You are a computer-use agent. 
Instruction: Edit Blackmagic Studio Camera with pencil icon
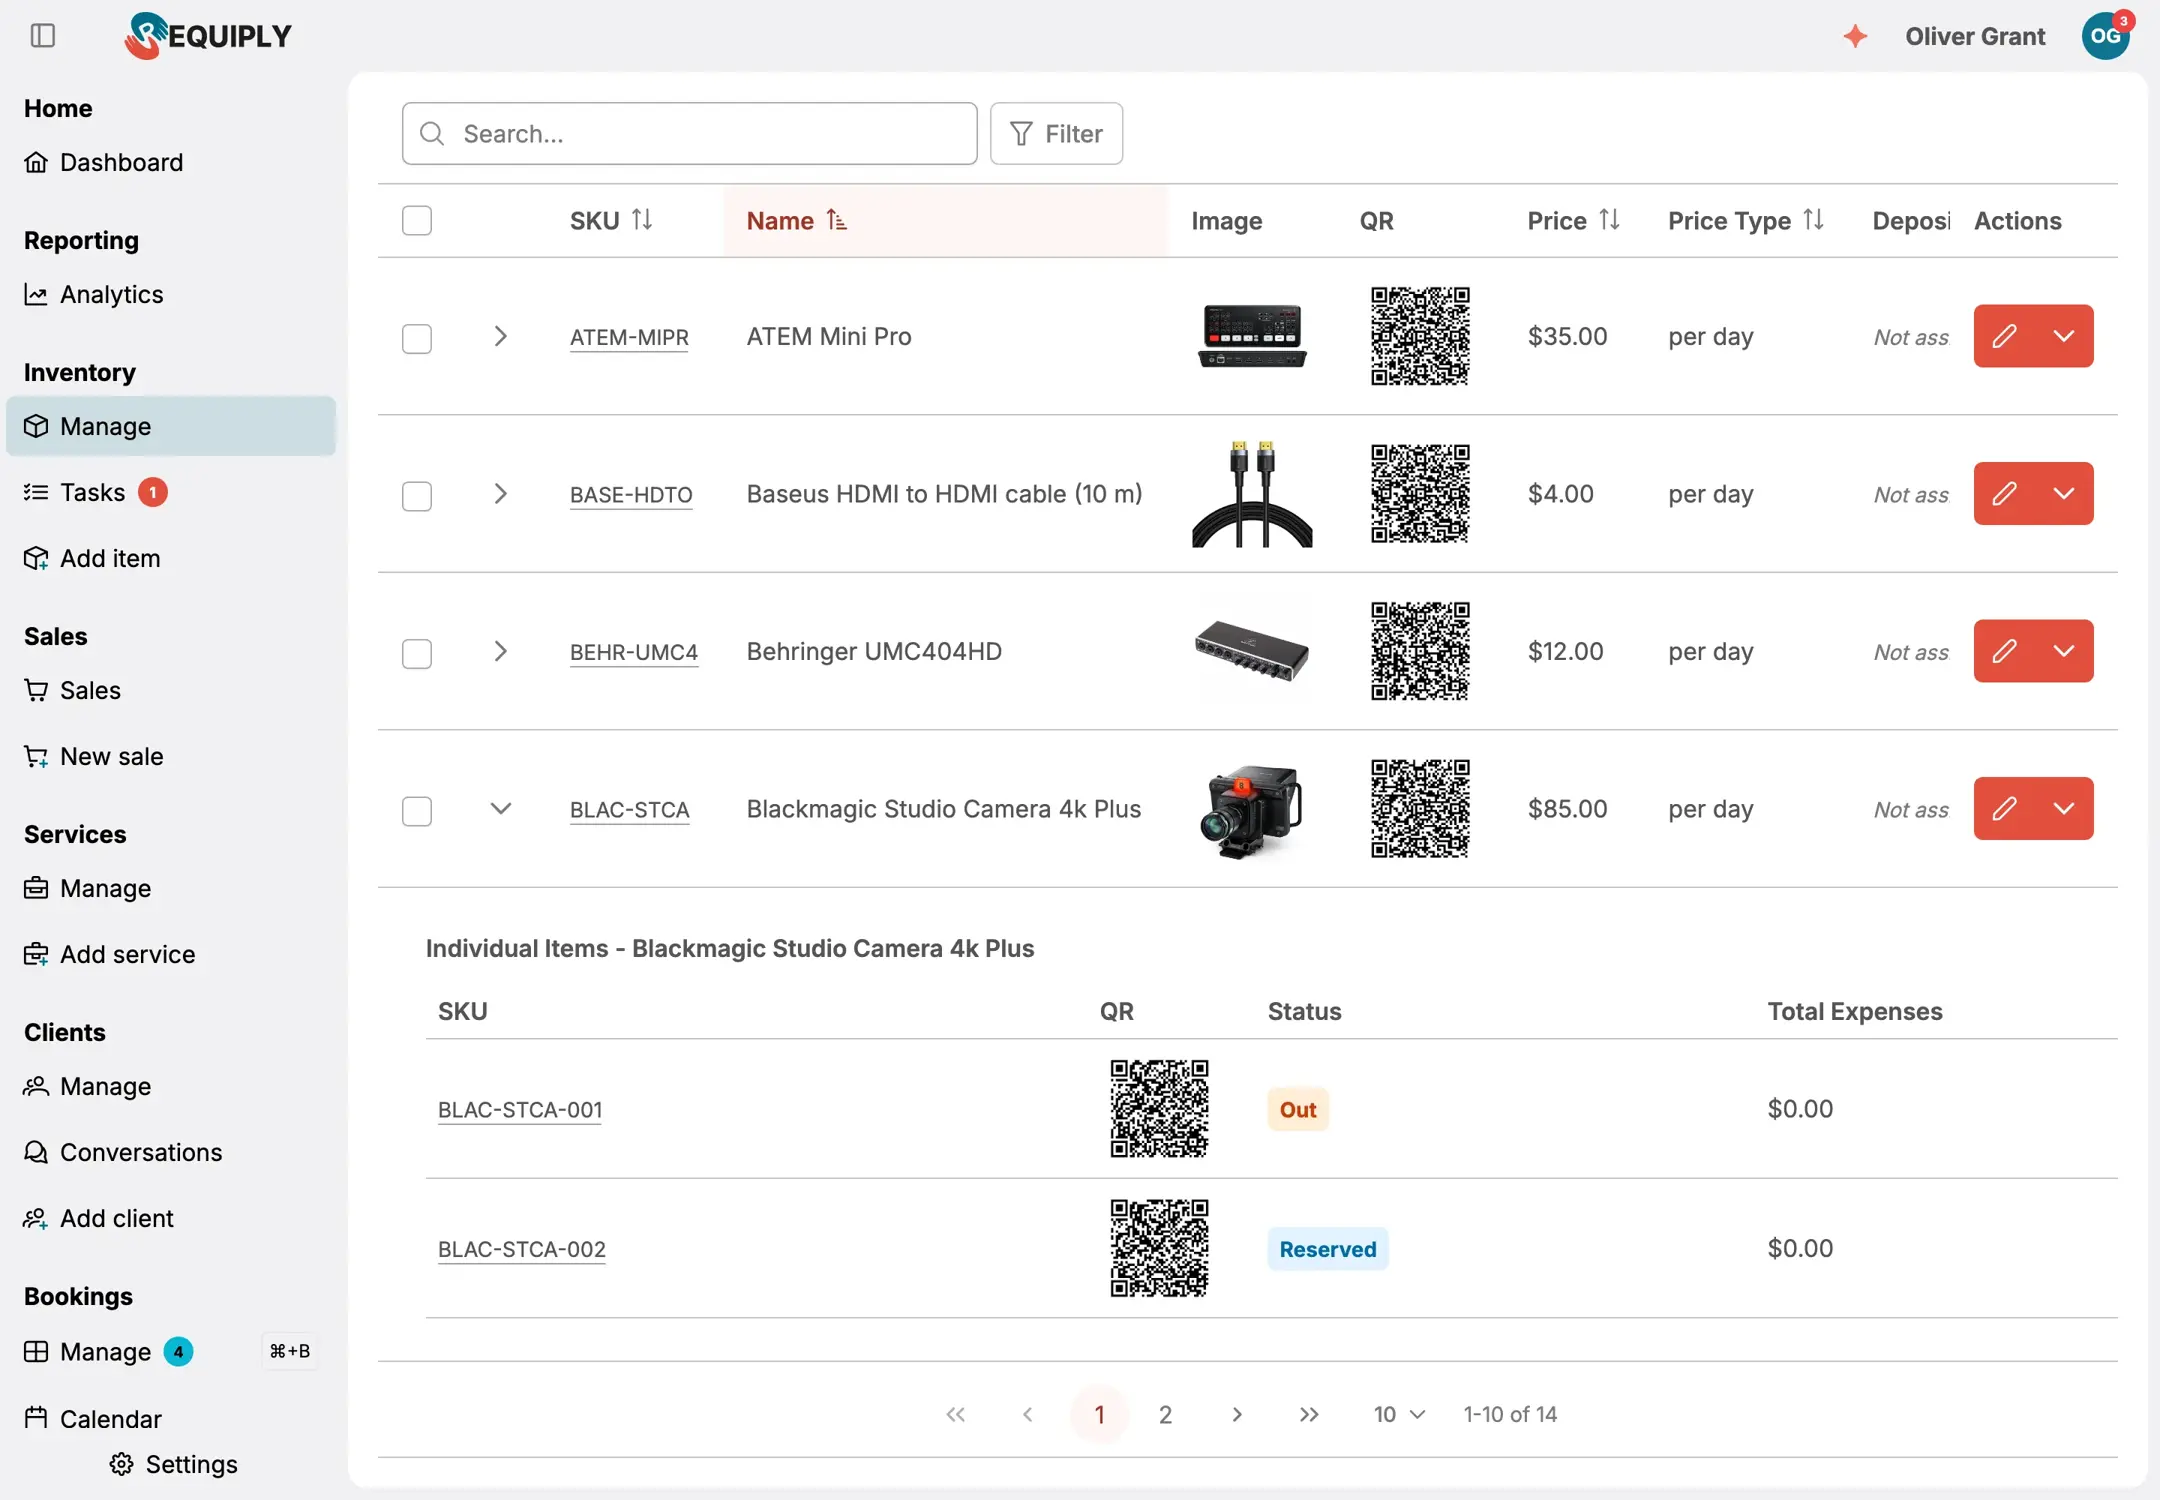tap(2004, 808)
